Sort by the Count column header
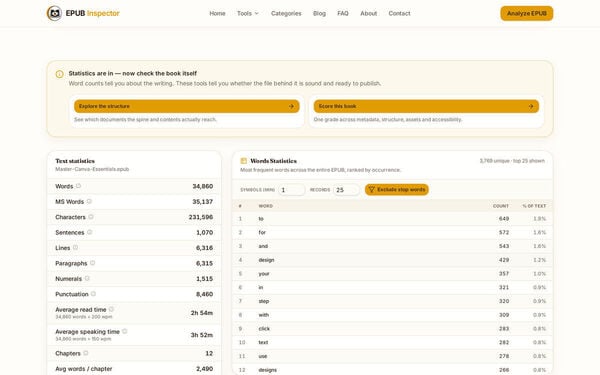This screenshot has height=375, width=600. coord(501,206)
